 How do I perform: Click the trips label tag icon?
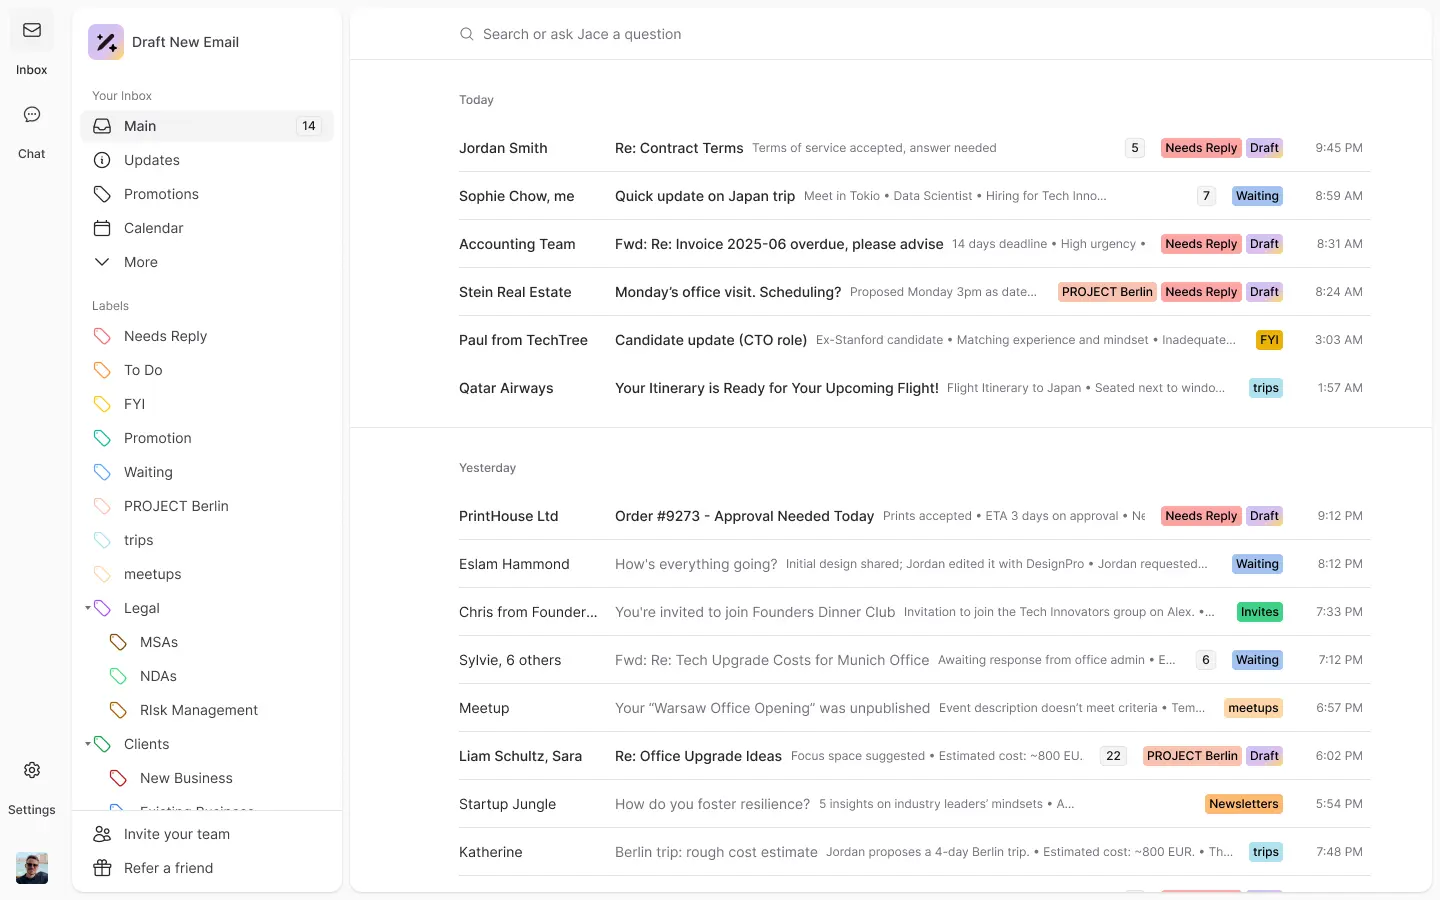point(102,540)
